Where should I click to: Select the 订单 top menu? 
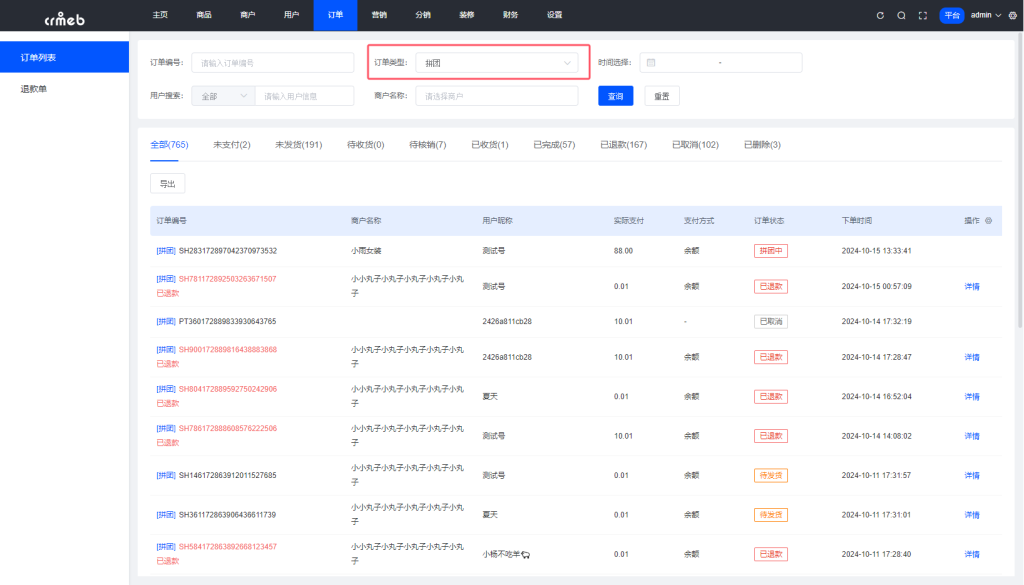(335, 15)
